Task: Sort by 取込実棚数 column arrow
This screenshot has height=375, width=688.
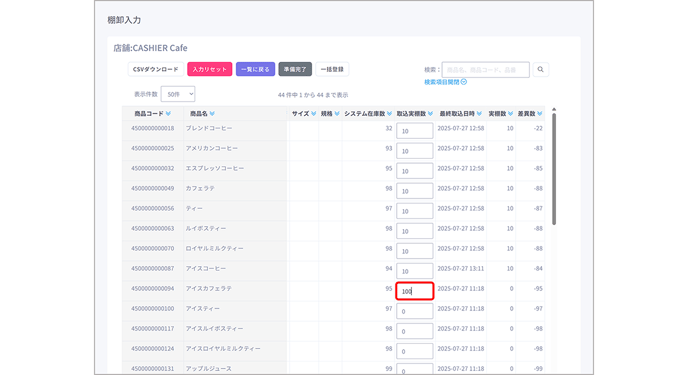Action: point(430,114)
